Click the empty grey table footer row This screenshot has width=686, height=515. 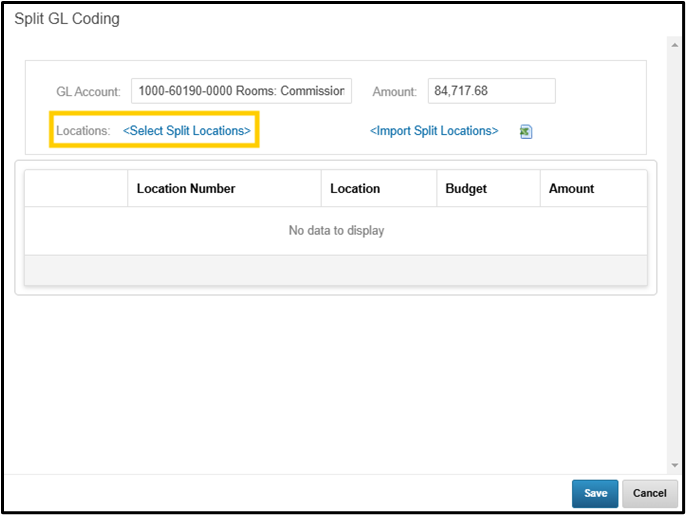336,269
